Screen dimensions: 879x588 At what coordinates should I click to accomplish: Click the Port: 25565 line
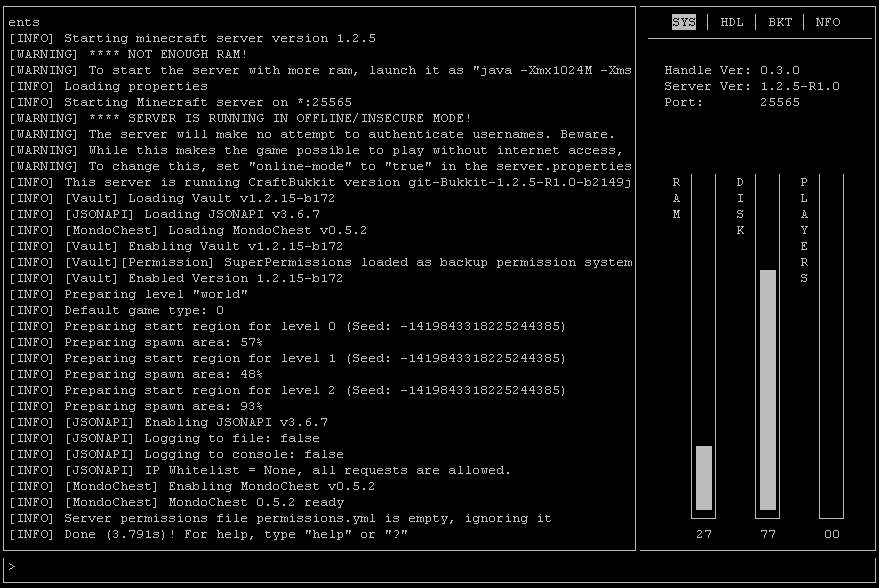coord(732,102)
